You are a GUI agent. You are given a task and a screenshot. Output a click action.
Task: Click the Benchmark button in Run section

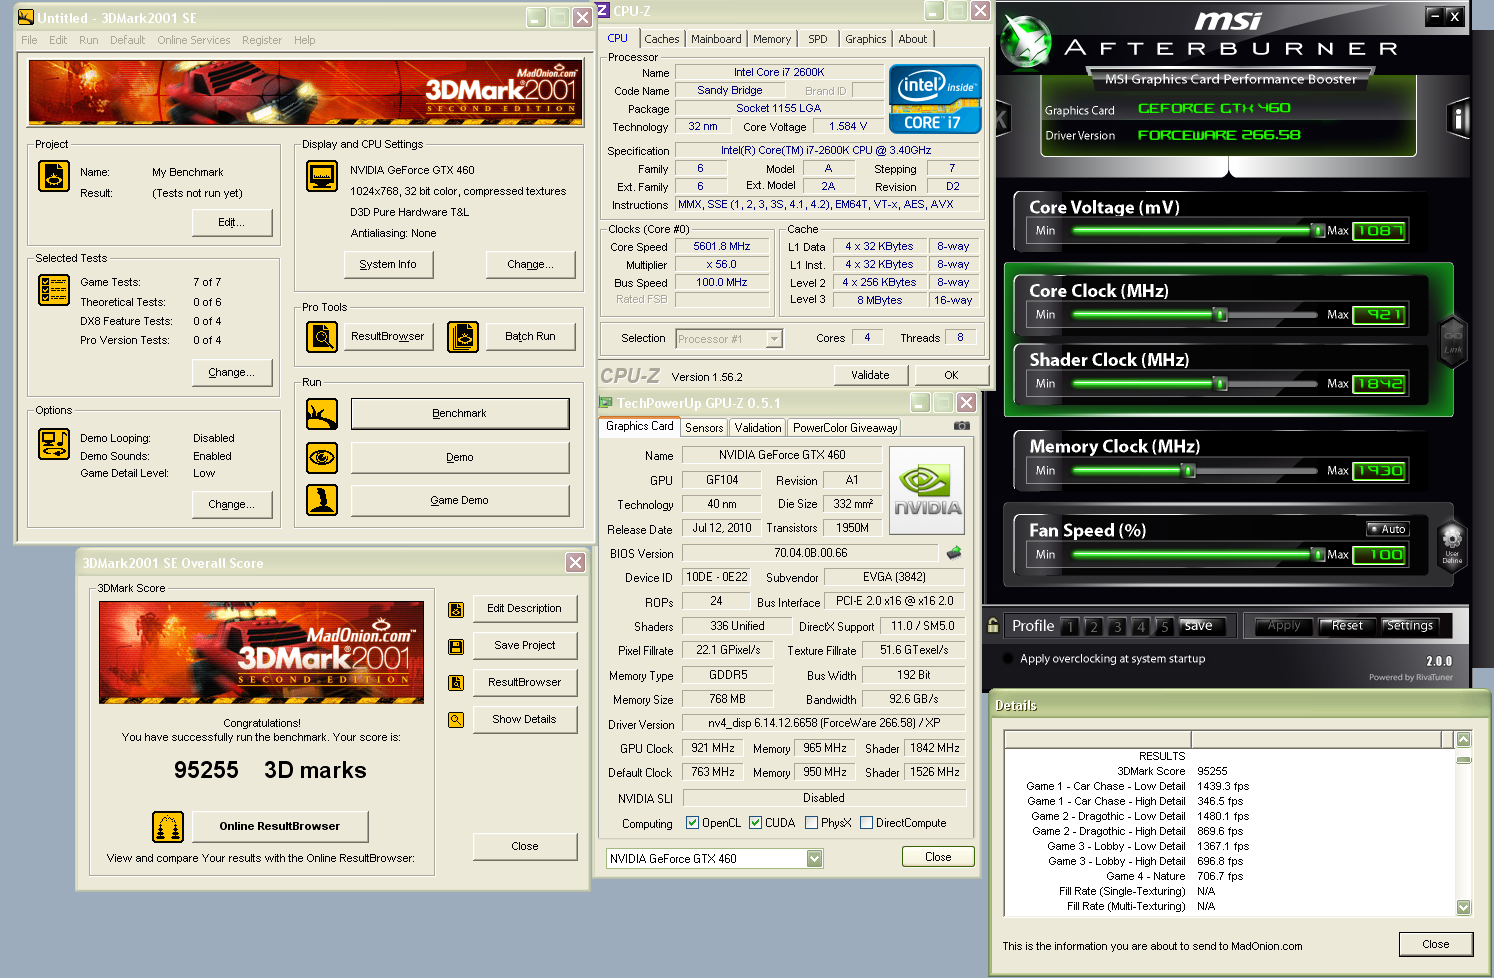[460, 414]
